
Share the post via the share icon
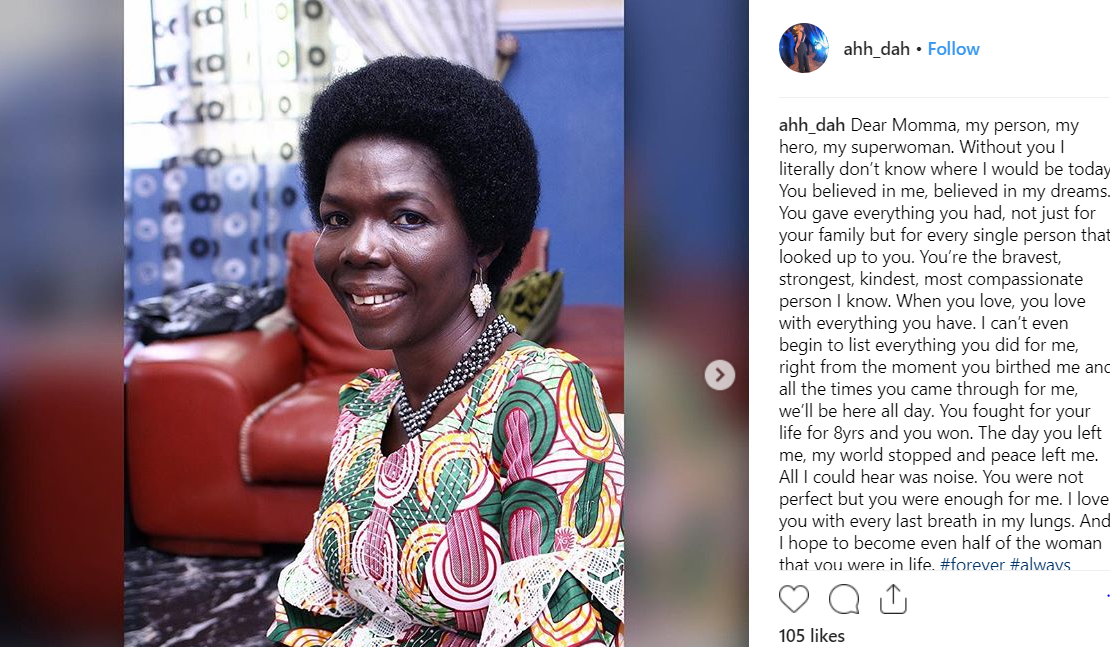click(893, 599)
